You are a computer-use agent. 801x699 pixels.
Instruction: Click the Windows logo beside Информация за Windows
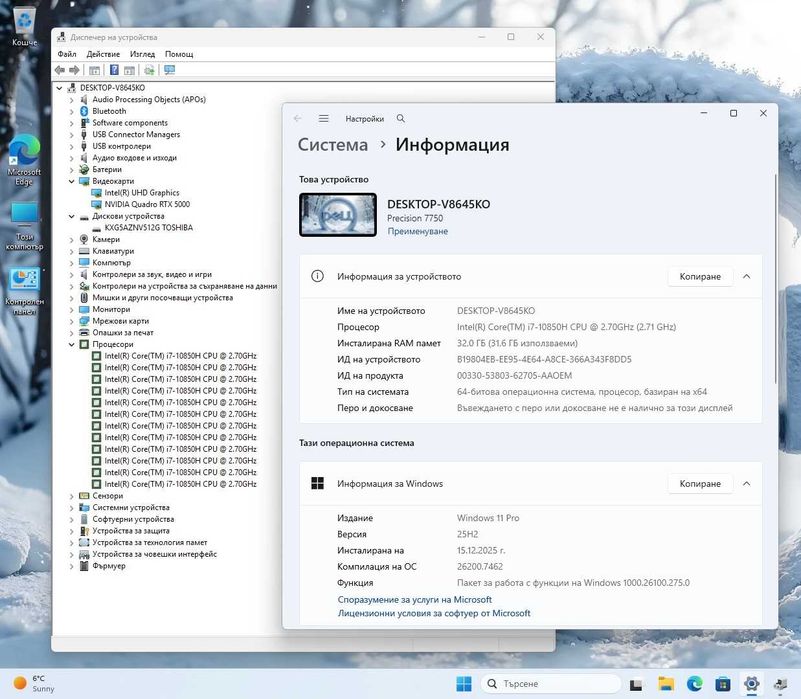[317, 483]
